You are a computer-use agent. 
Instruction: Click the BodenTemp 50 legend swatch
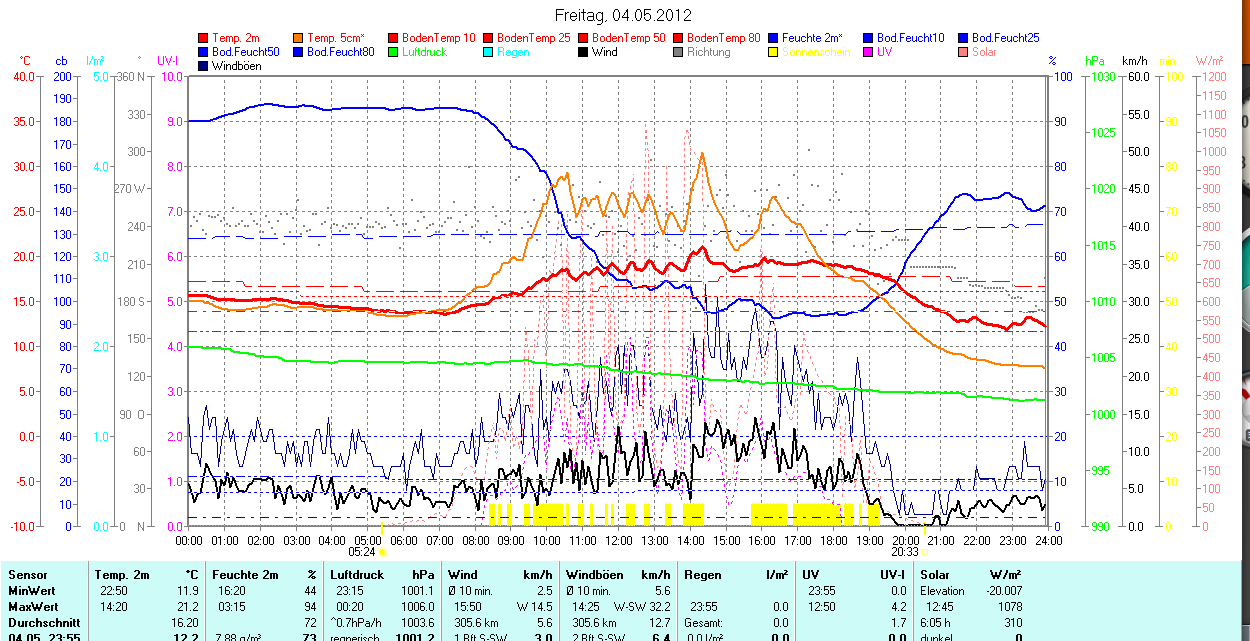(583, 38)
